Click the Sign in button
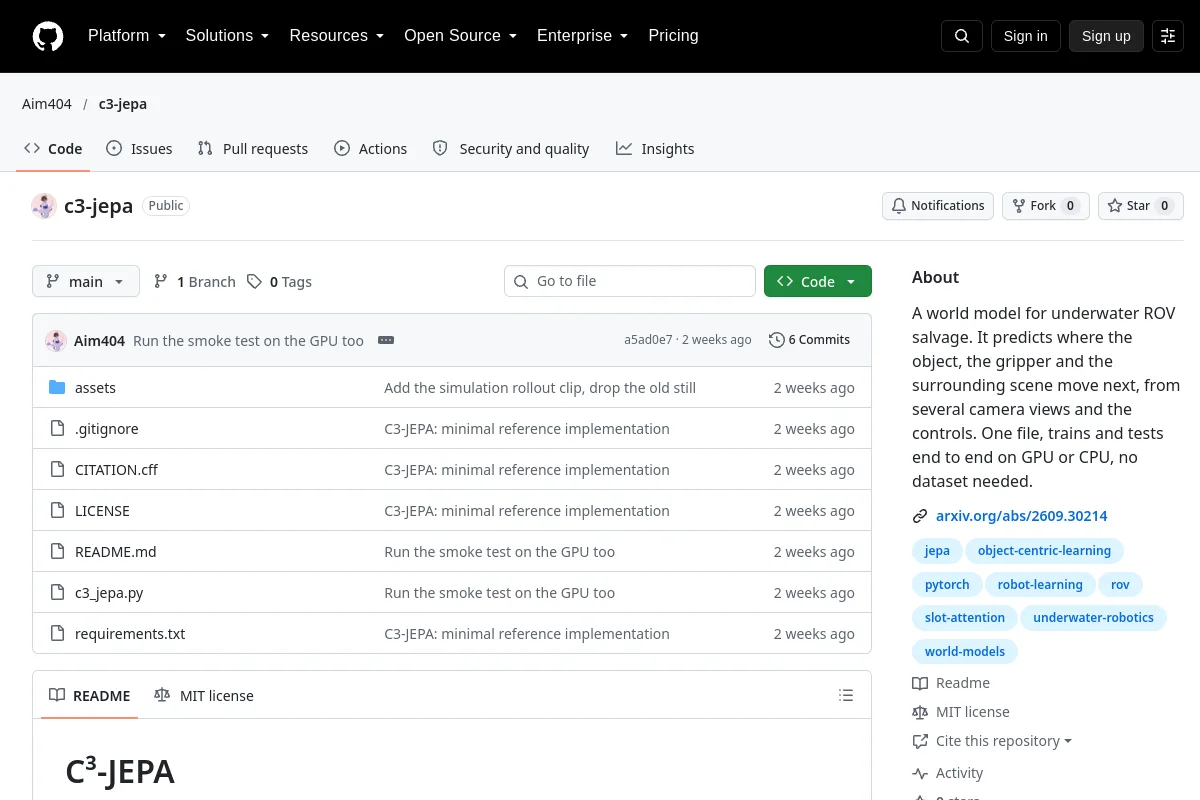 [1026, 36]
